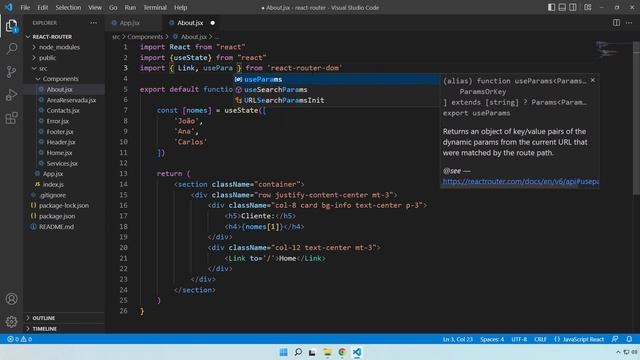640x360 pixels.
Task: Click the VS Code logo in title bar
Action: coord(9,7)
